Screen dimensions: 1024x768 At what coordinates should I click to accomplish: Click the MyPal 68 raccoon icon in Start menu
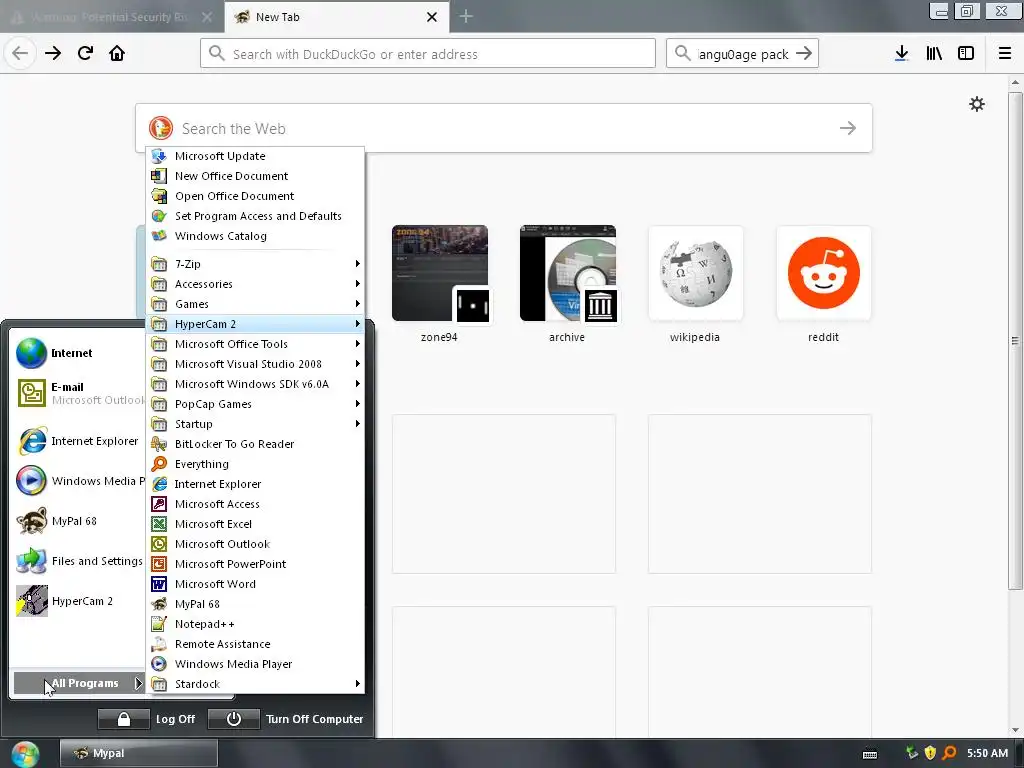tap(31, 520)
